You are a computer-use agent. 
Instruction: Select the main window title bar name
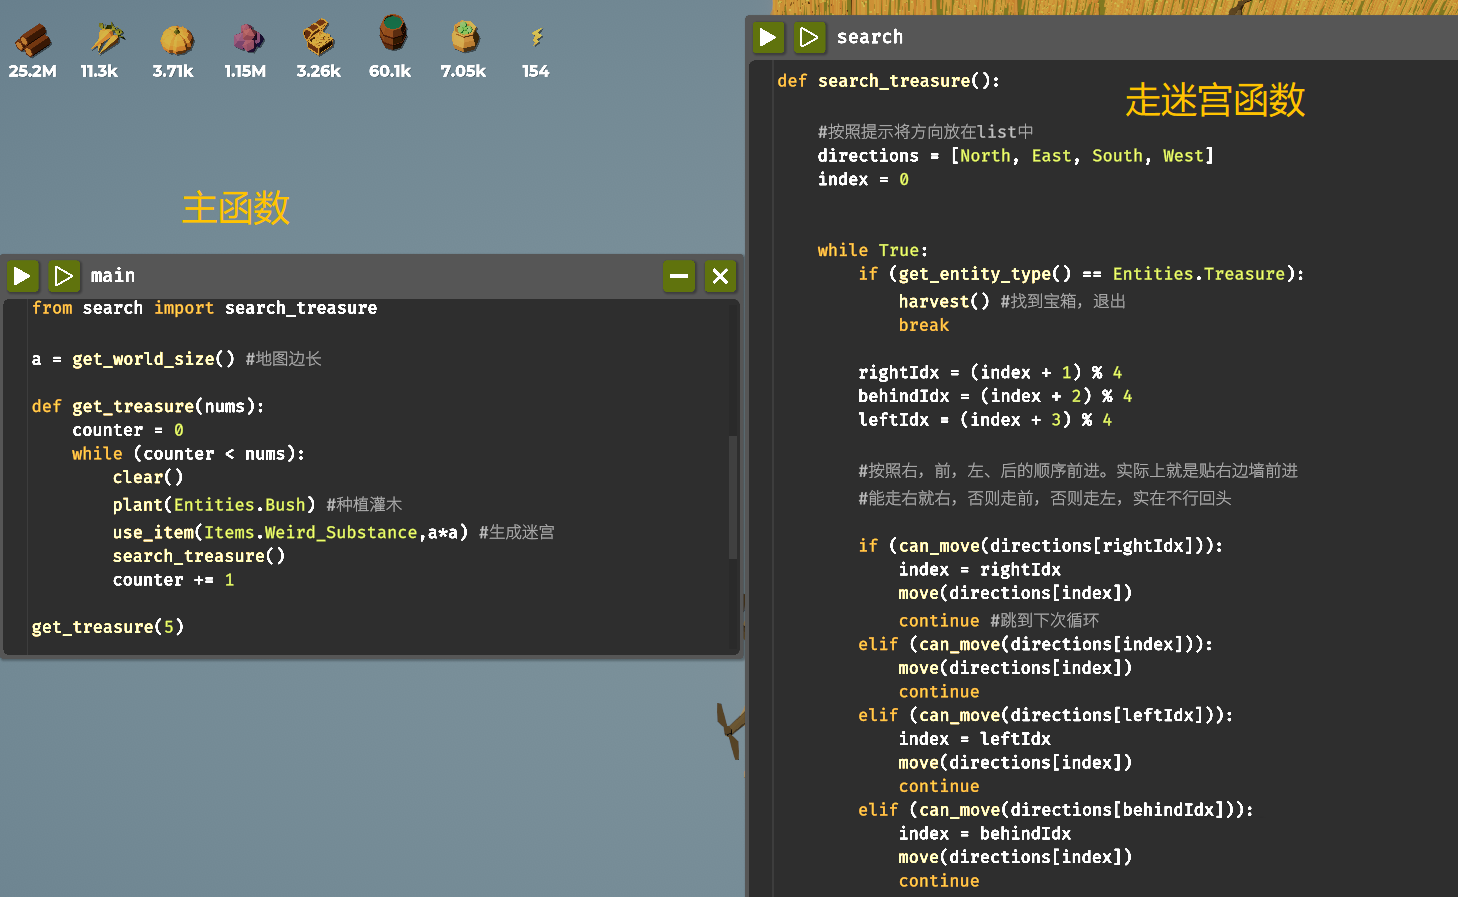(x=112, y=276)
